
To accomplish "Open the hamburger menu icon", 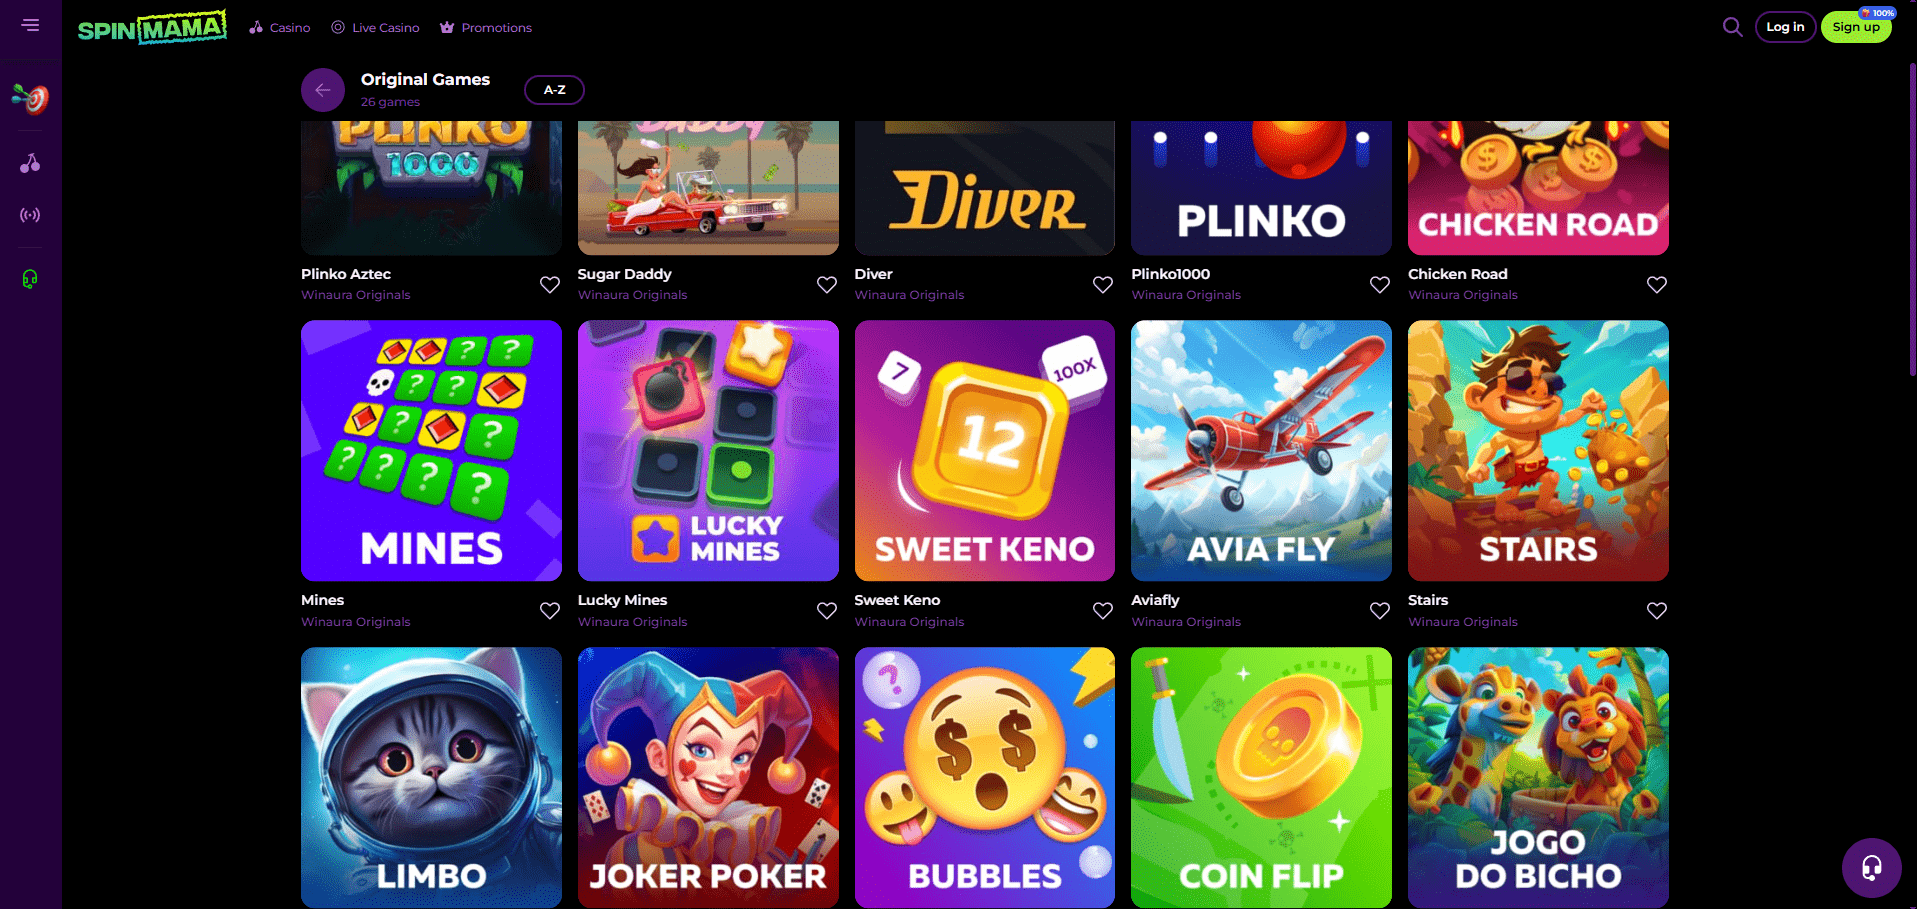I will point(31,25).
